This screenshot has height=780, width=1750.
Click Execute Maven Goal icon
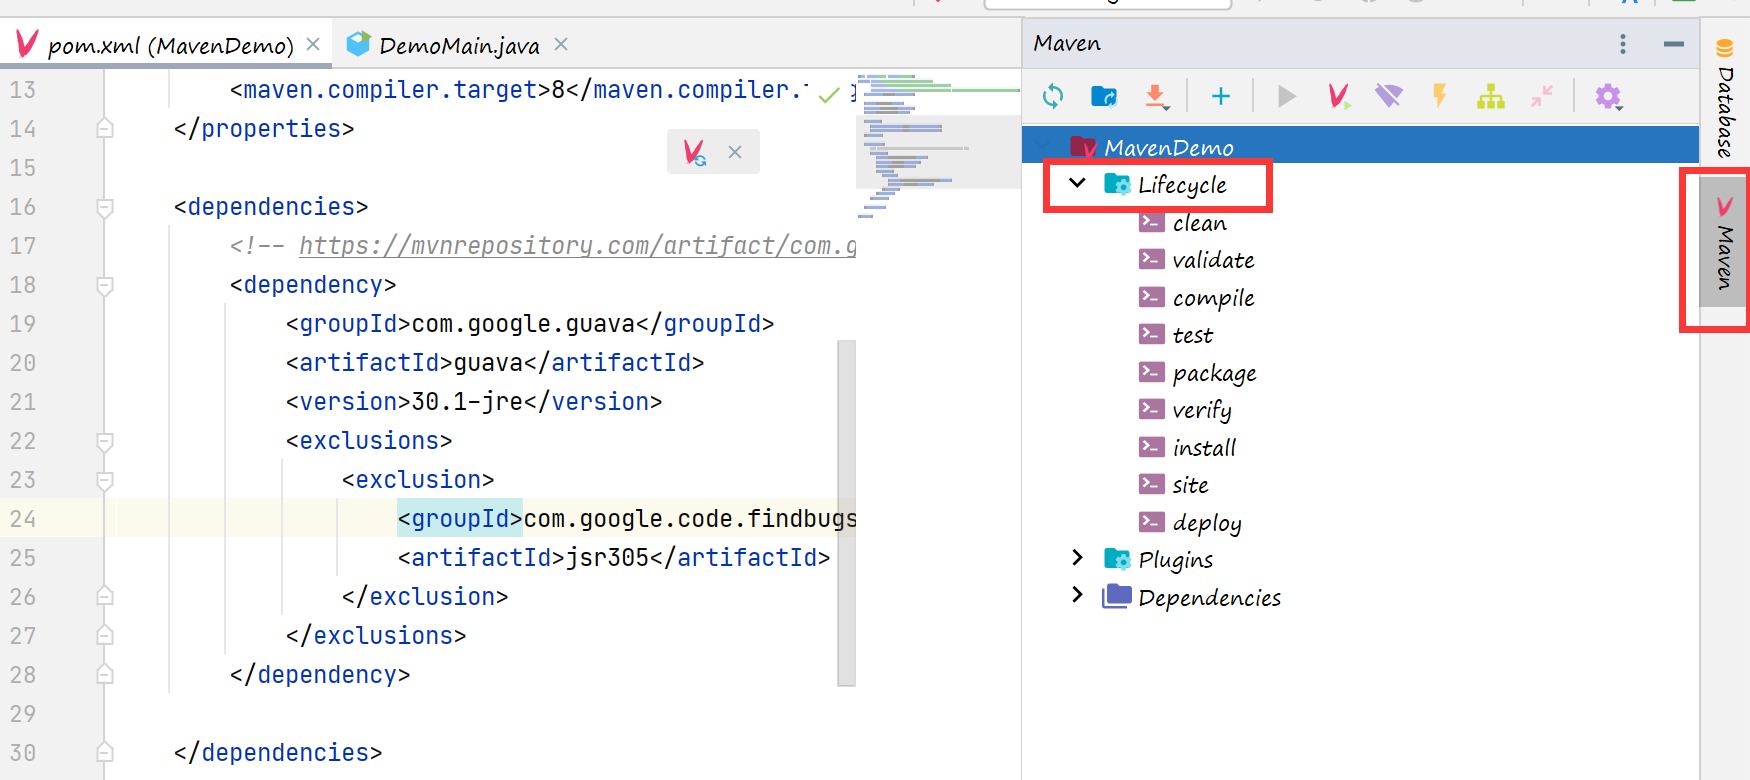[x=1338, y=96]
